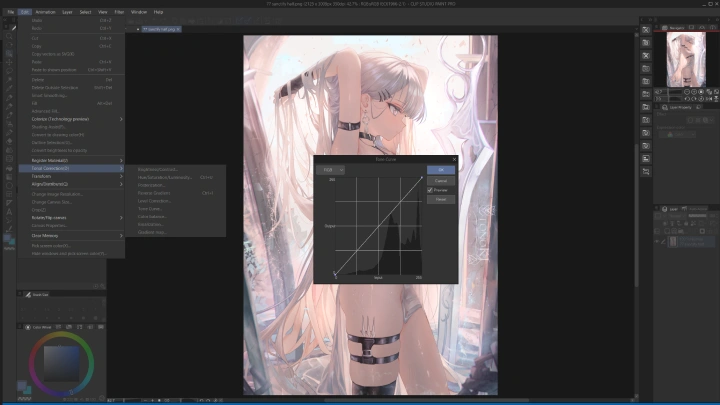Choose Color balance in the submenu

click(152, 217)
